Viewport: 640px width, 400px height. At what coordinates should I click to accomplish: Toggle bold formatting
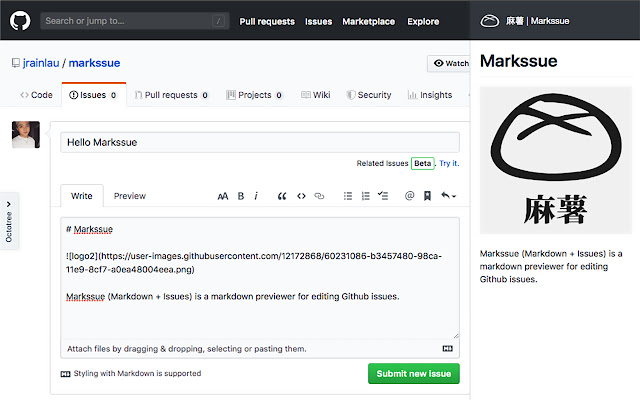pos(241,196)
